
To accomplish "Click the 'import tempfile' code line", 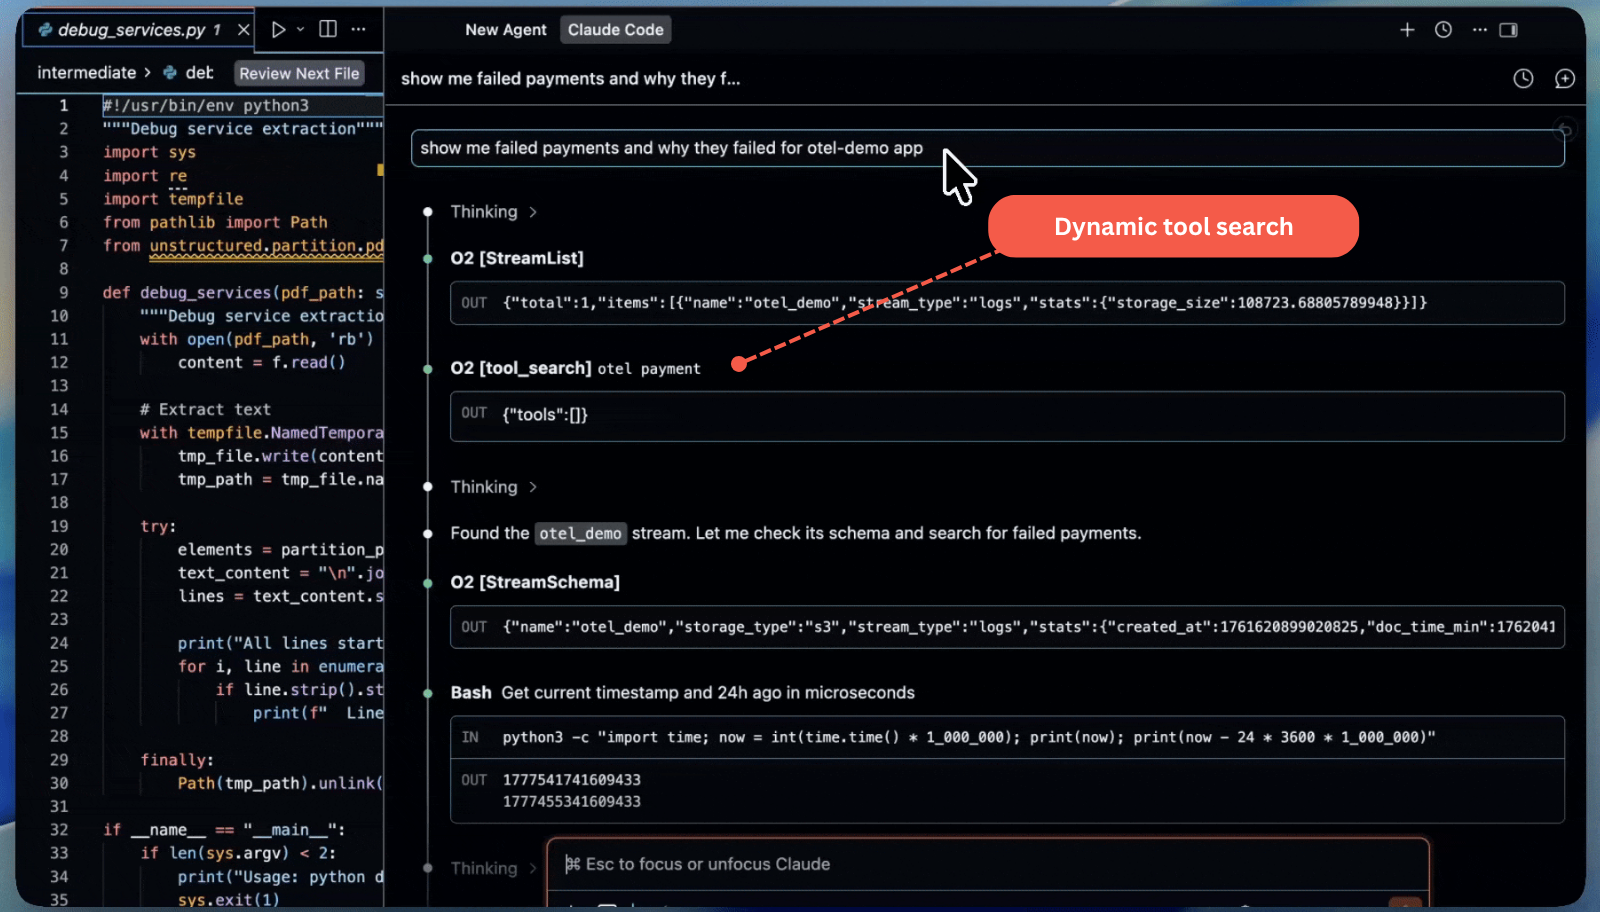I will click(x=173, y=199).
